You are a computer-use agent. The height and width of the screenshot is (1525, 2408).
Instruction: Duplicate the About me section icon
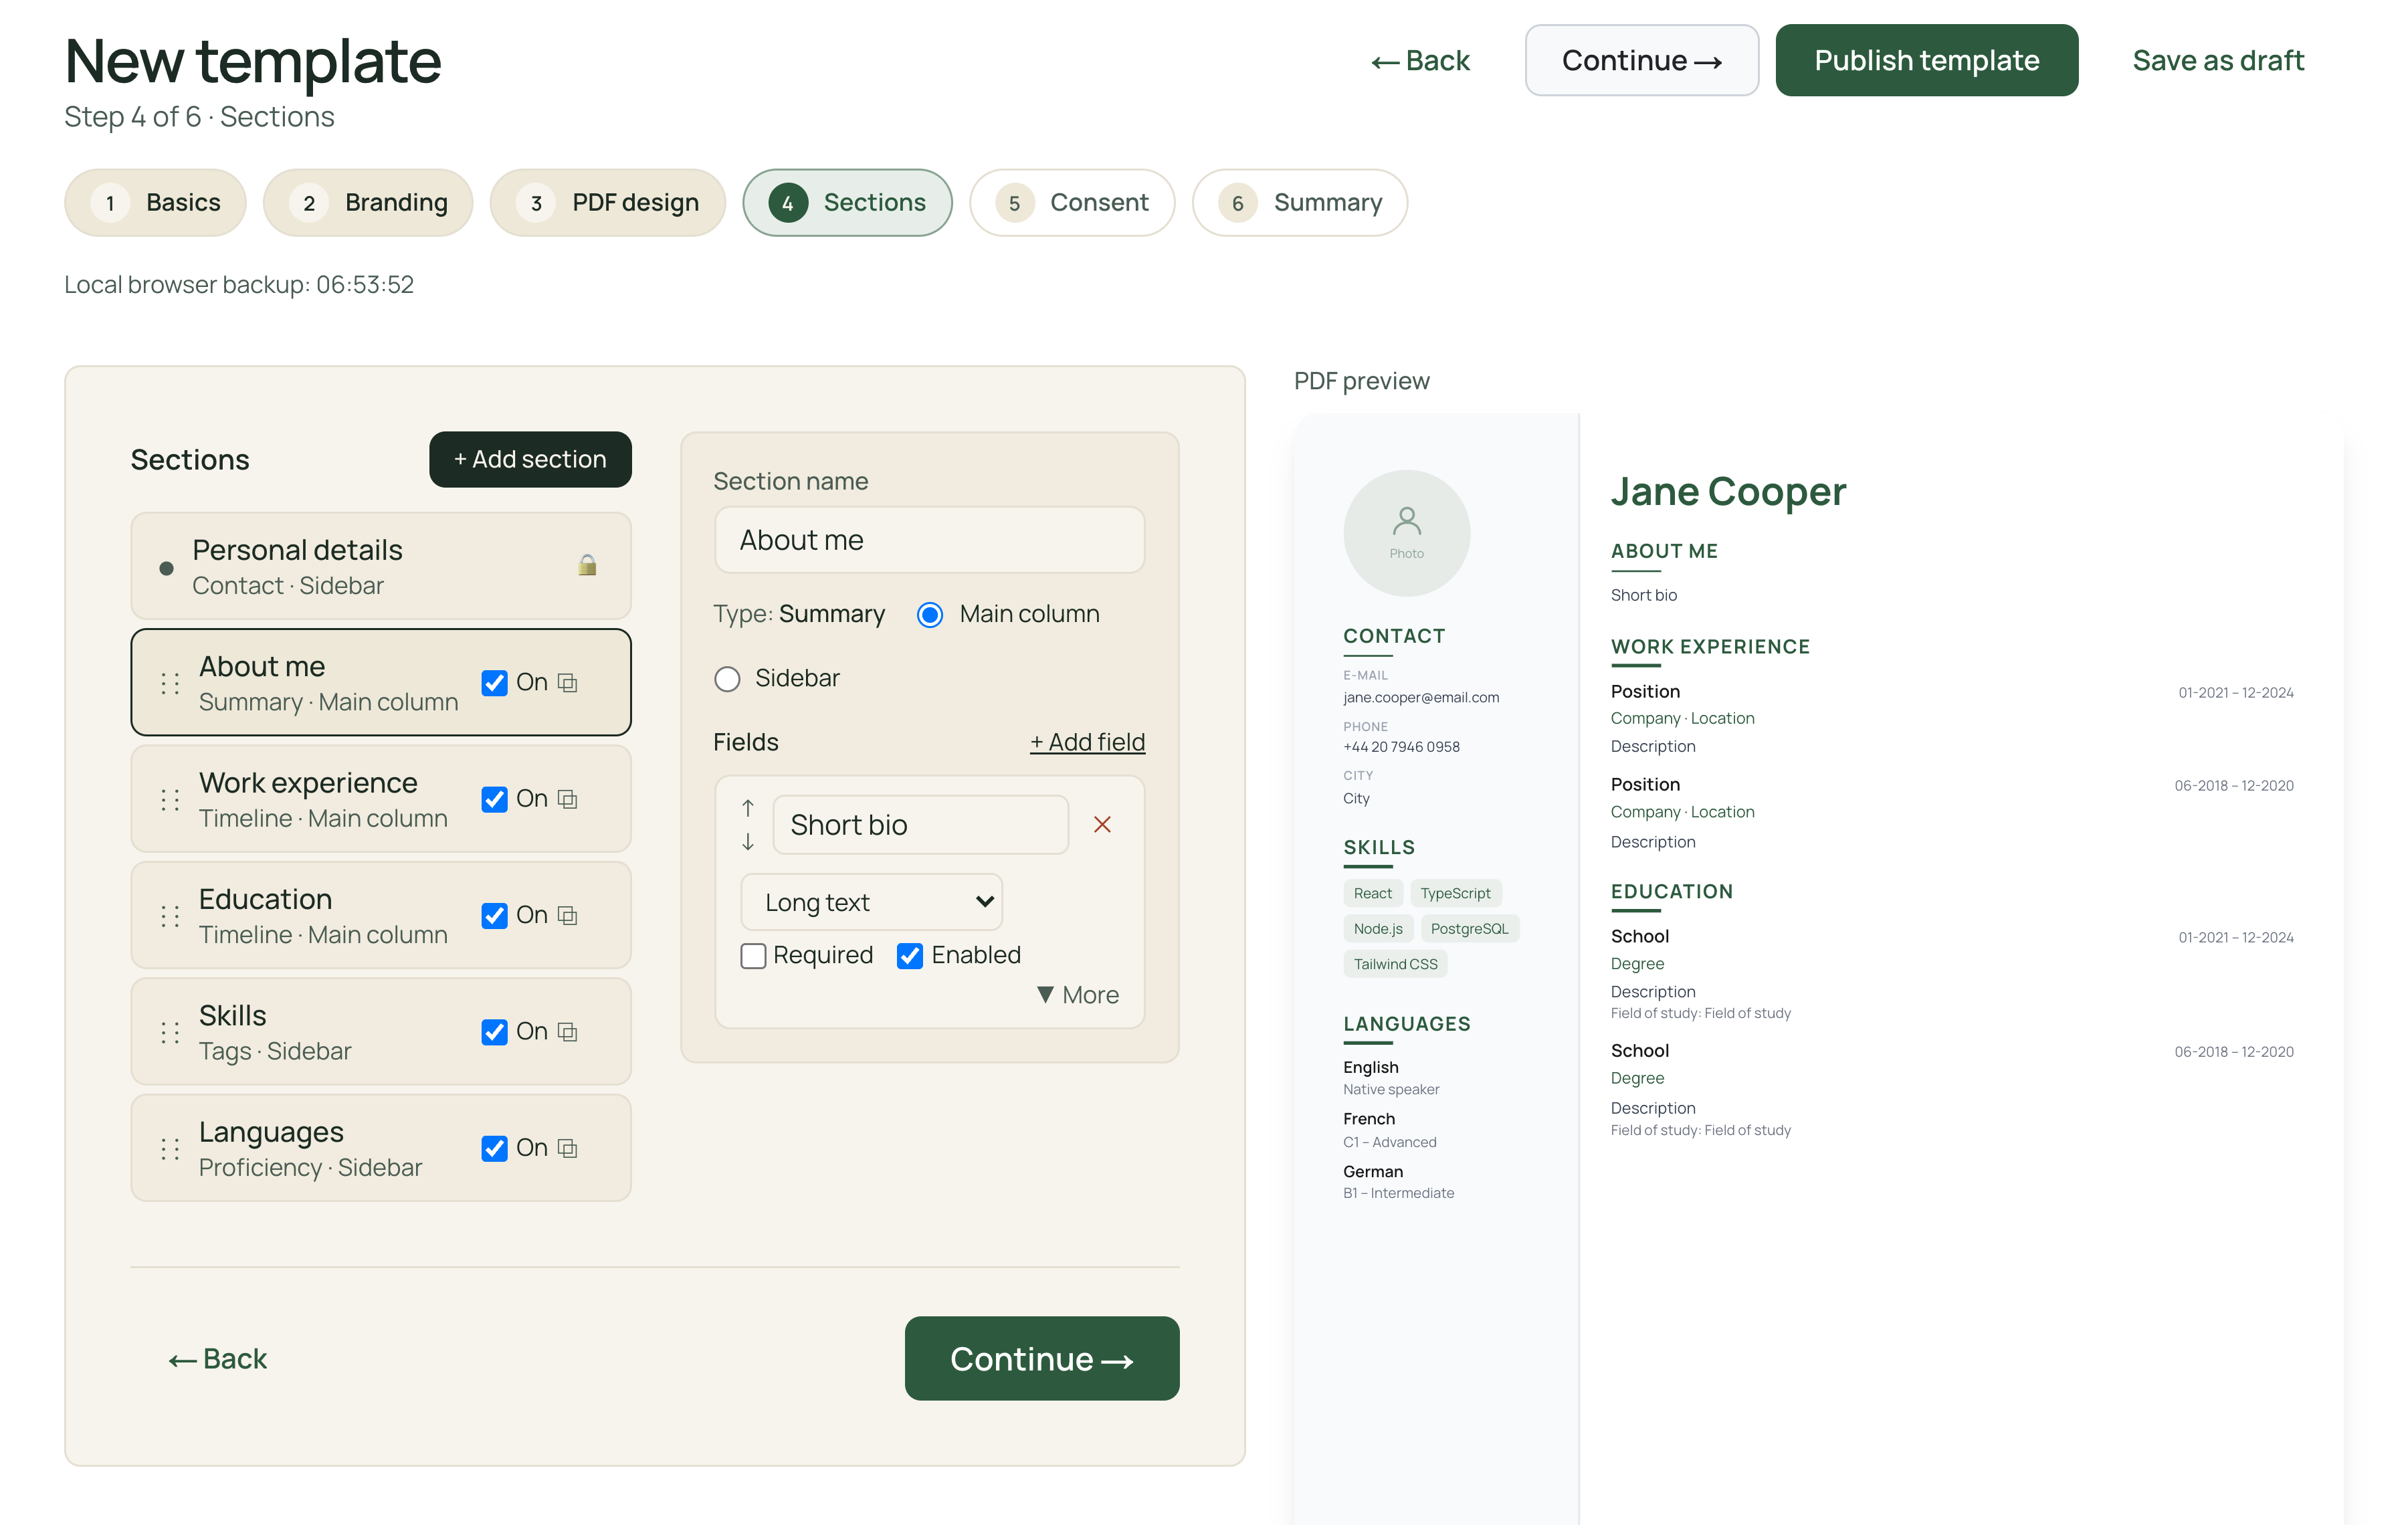[x=567, y=683]
